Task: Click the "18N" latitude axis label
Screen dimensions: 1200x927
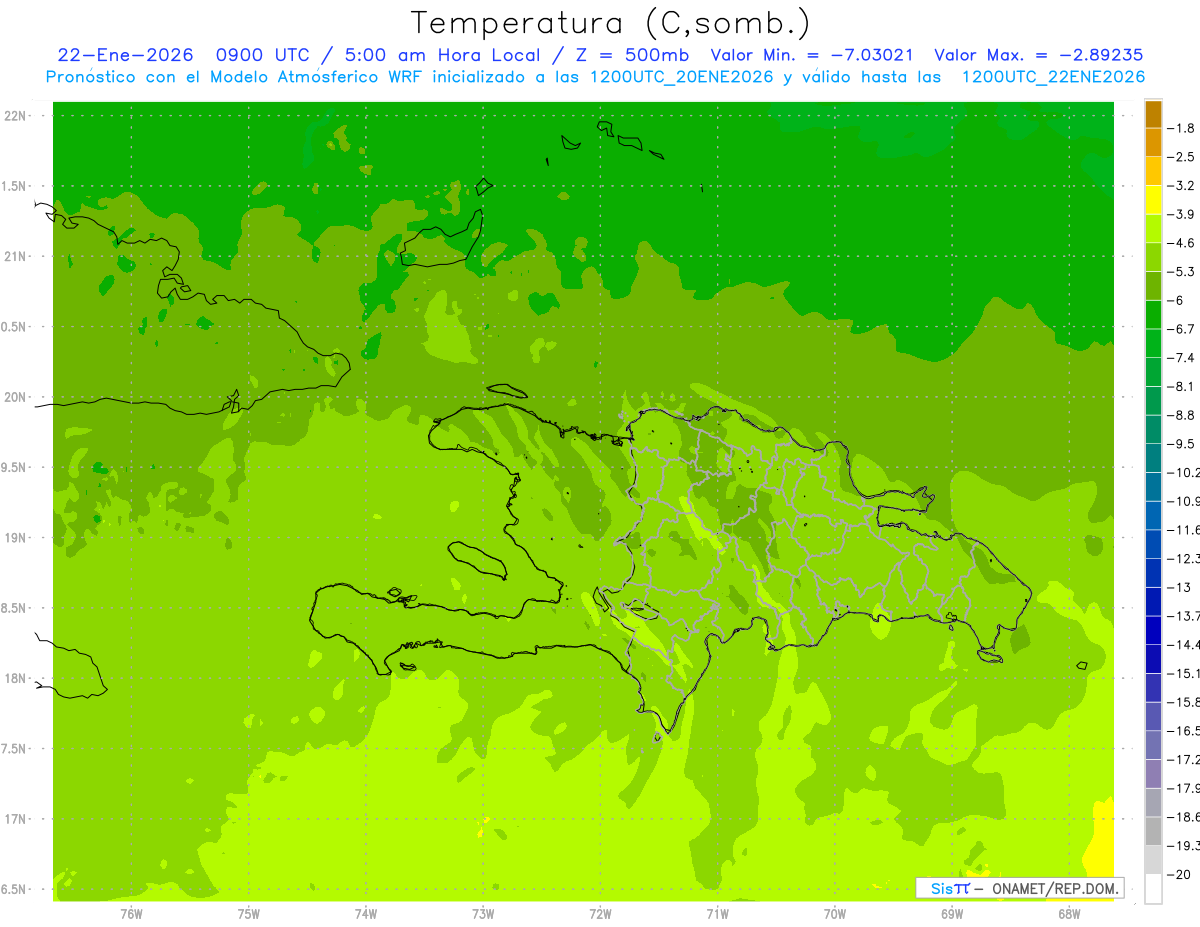Action: [17, 679]
